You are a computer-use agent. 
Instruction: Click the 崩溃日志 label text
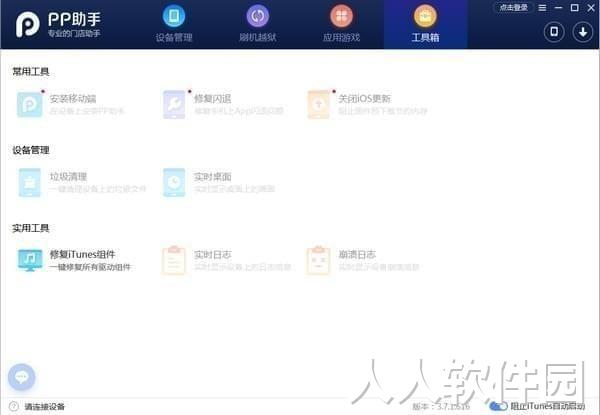click(357, 254)
